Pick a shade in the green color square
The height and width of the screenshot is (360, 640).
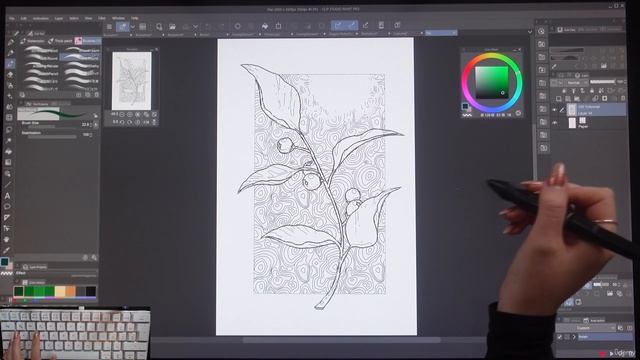coord(491,82)
